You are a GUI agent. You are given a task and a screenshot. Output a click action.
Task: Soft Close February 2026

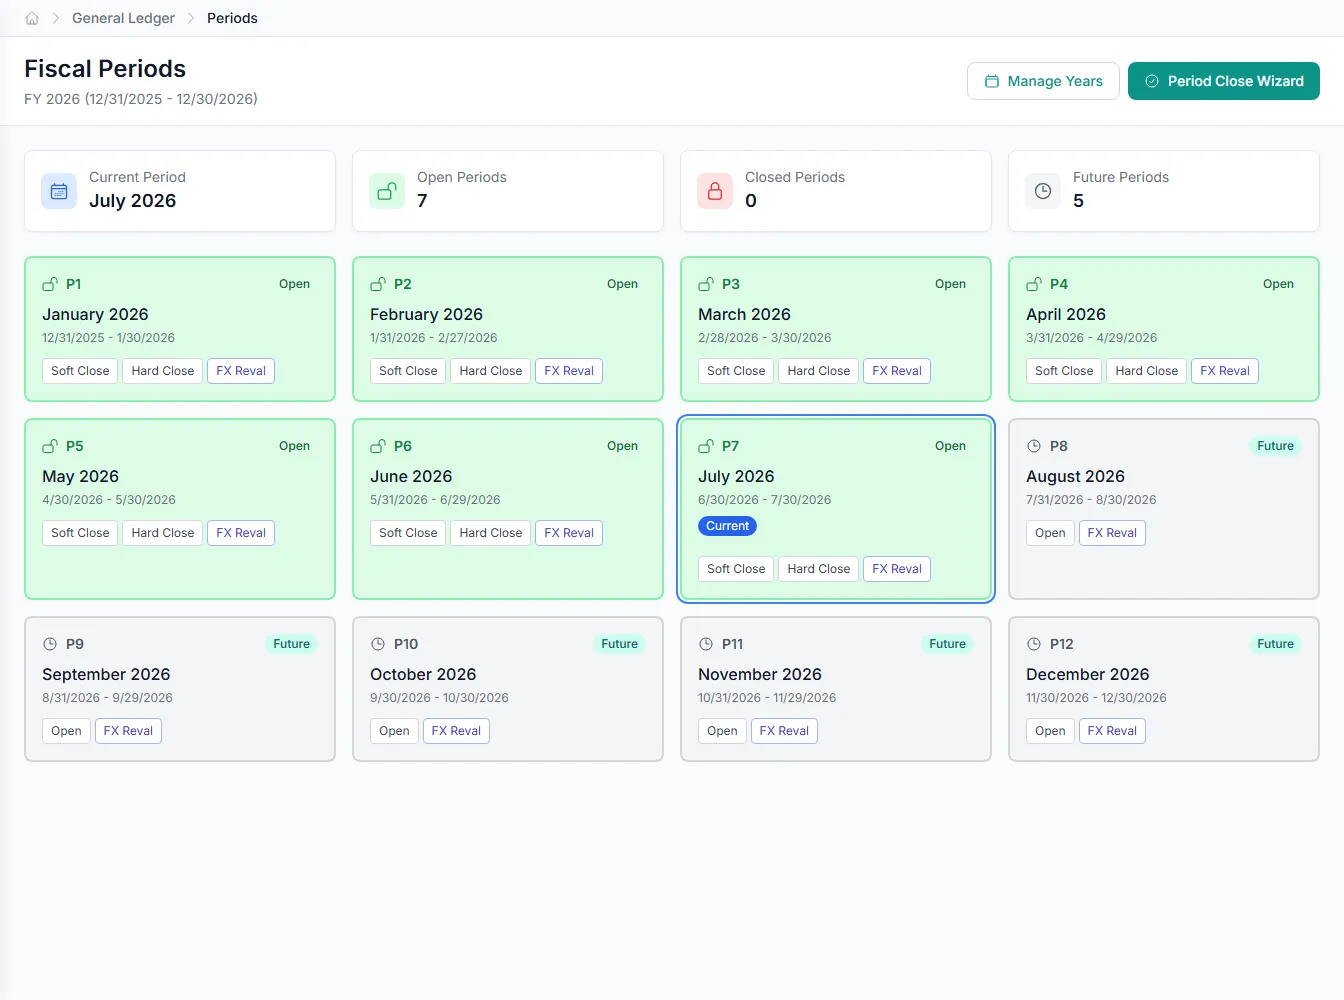click(408, 371)
